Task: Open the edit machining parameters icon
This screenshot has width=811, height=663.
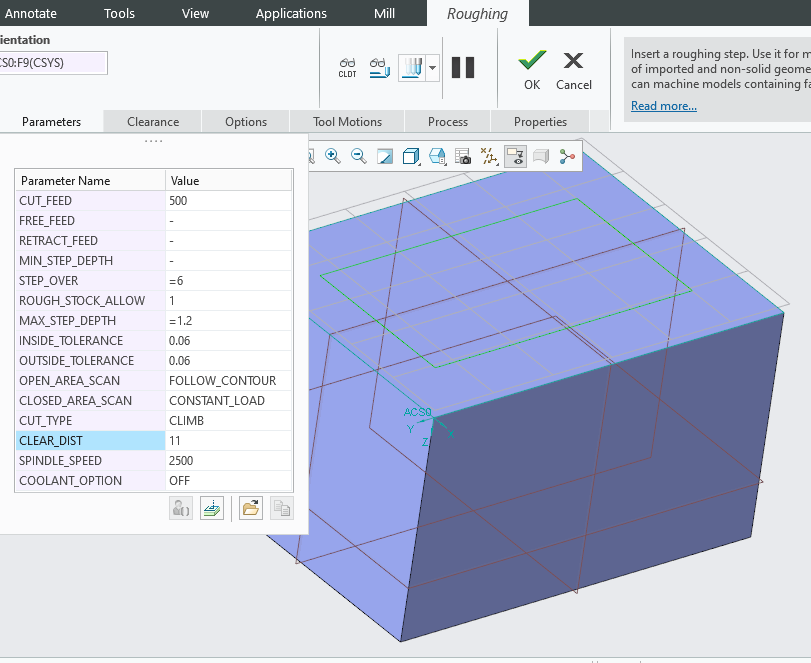Action: pos(212,508)
